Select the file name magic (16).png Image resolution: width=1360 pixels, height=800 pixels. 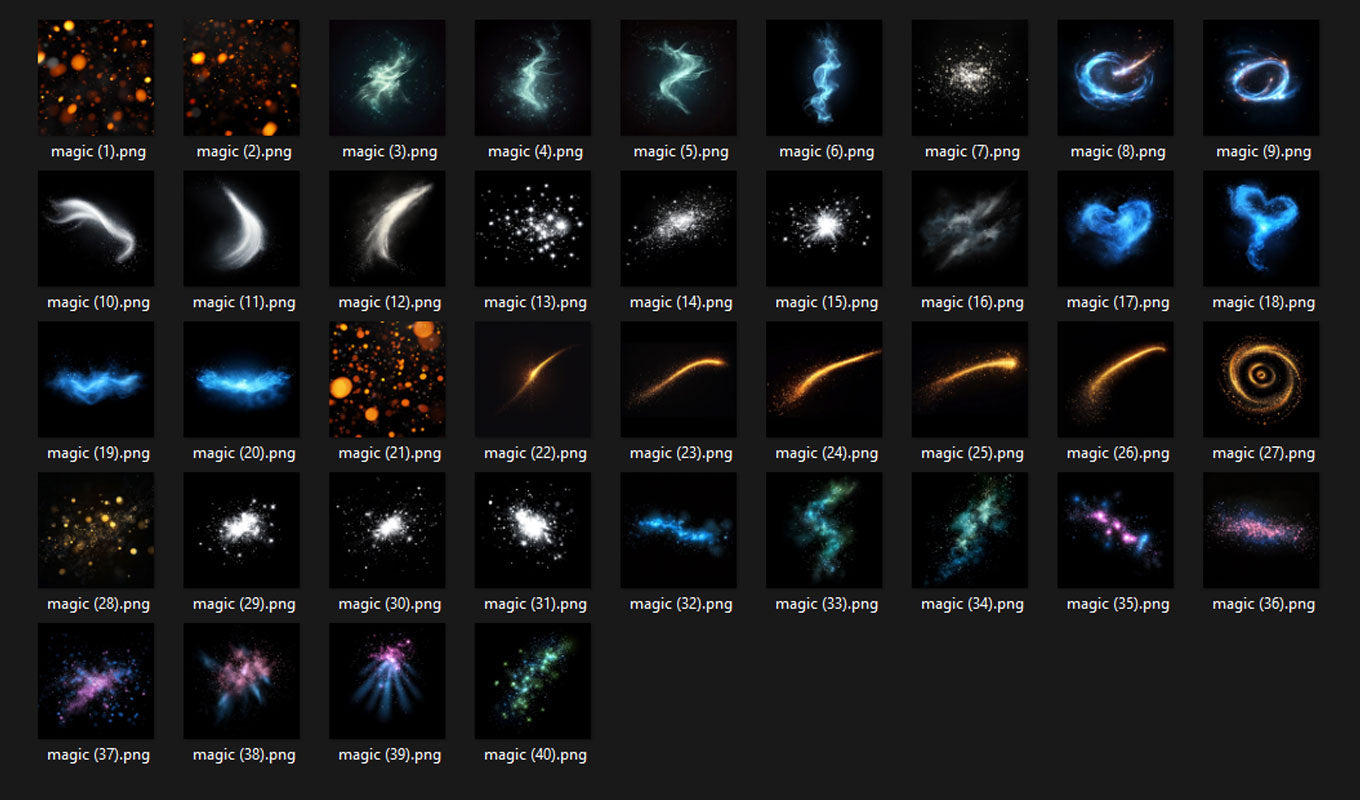972,302
